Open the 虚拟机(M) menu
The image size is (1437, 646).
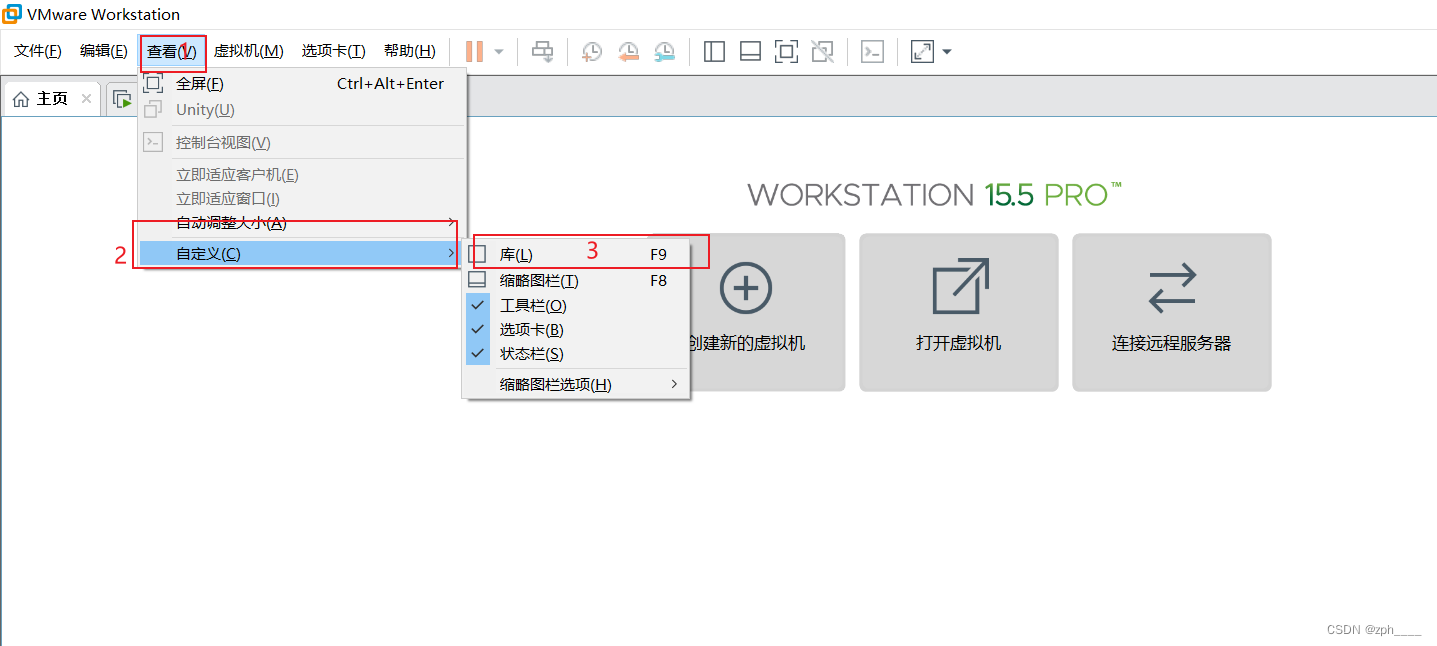pyautogui.click(x=249, y=51)
